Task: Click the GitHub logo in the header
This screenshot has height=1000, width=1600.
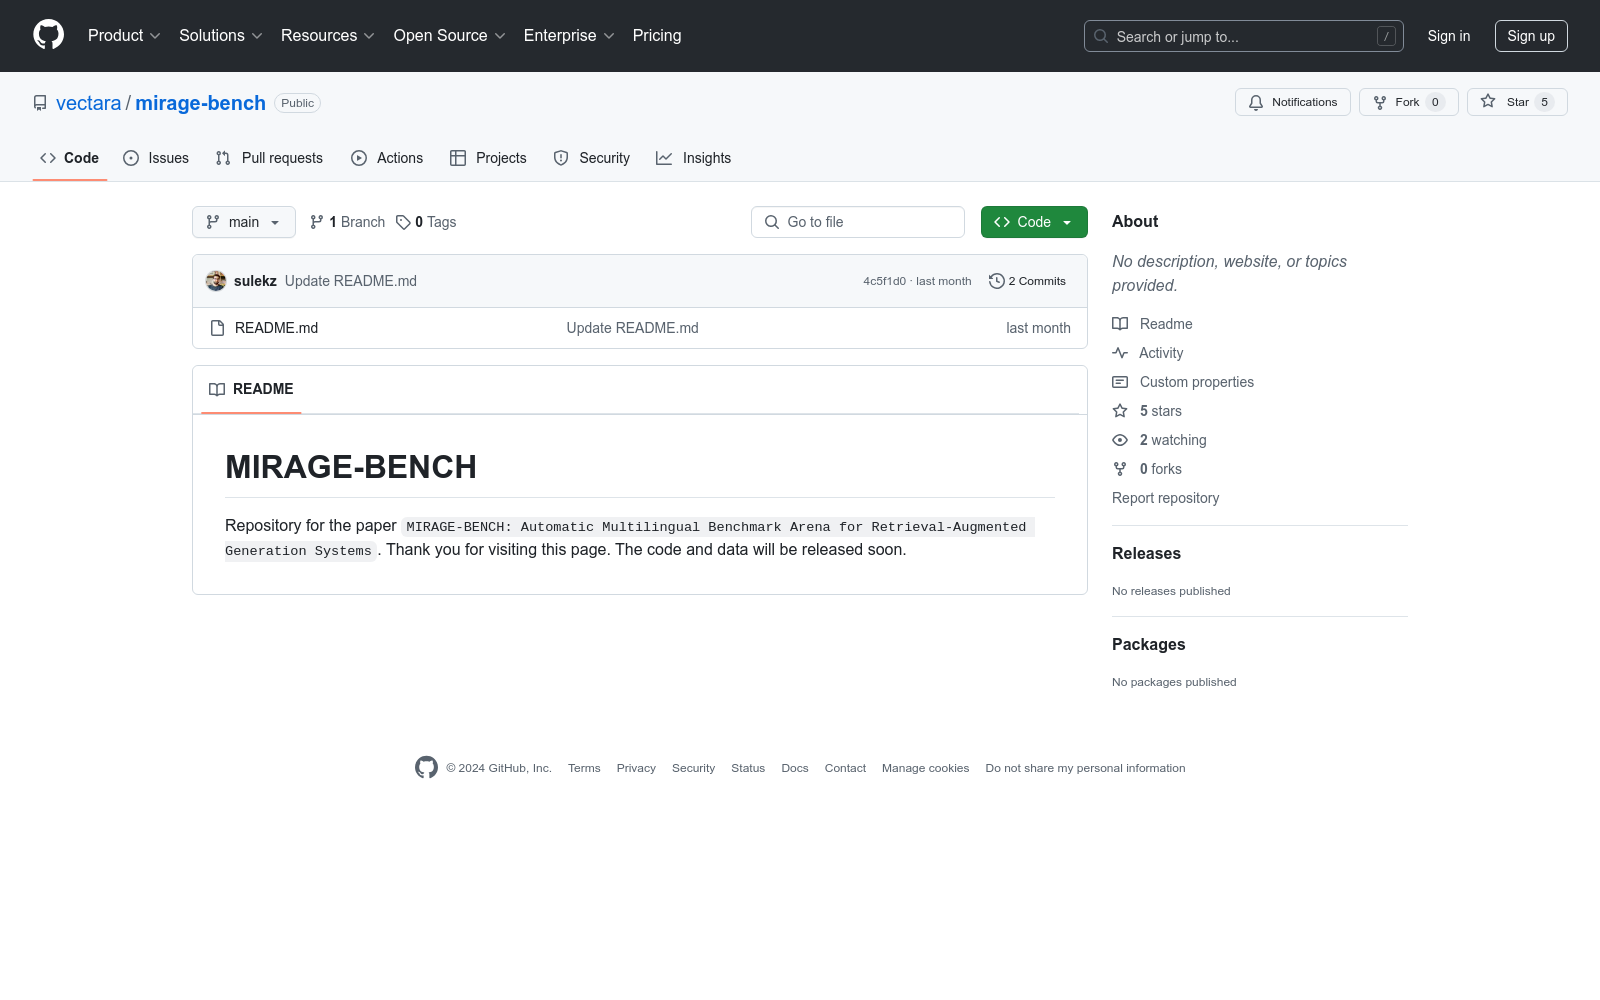Action: click(x=48, y=35)
